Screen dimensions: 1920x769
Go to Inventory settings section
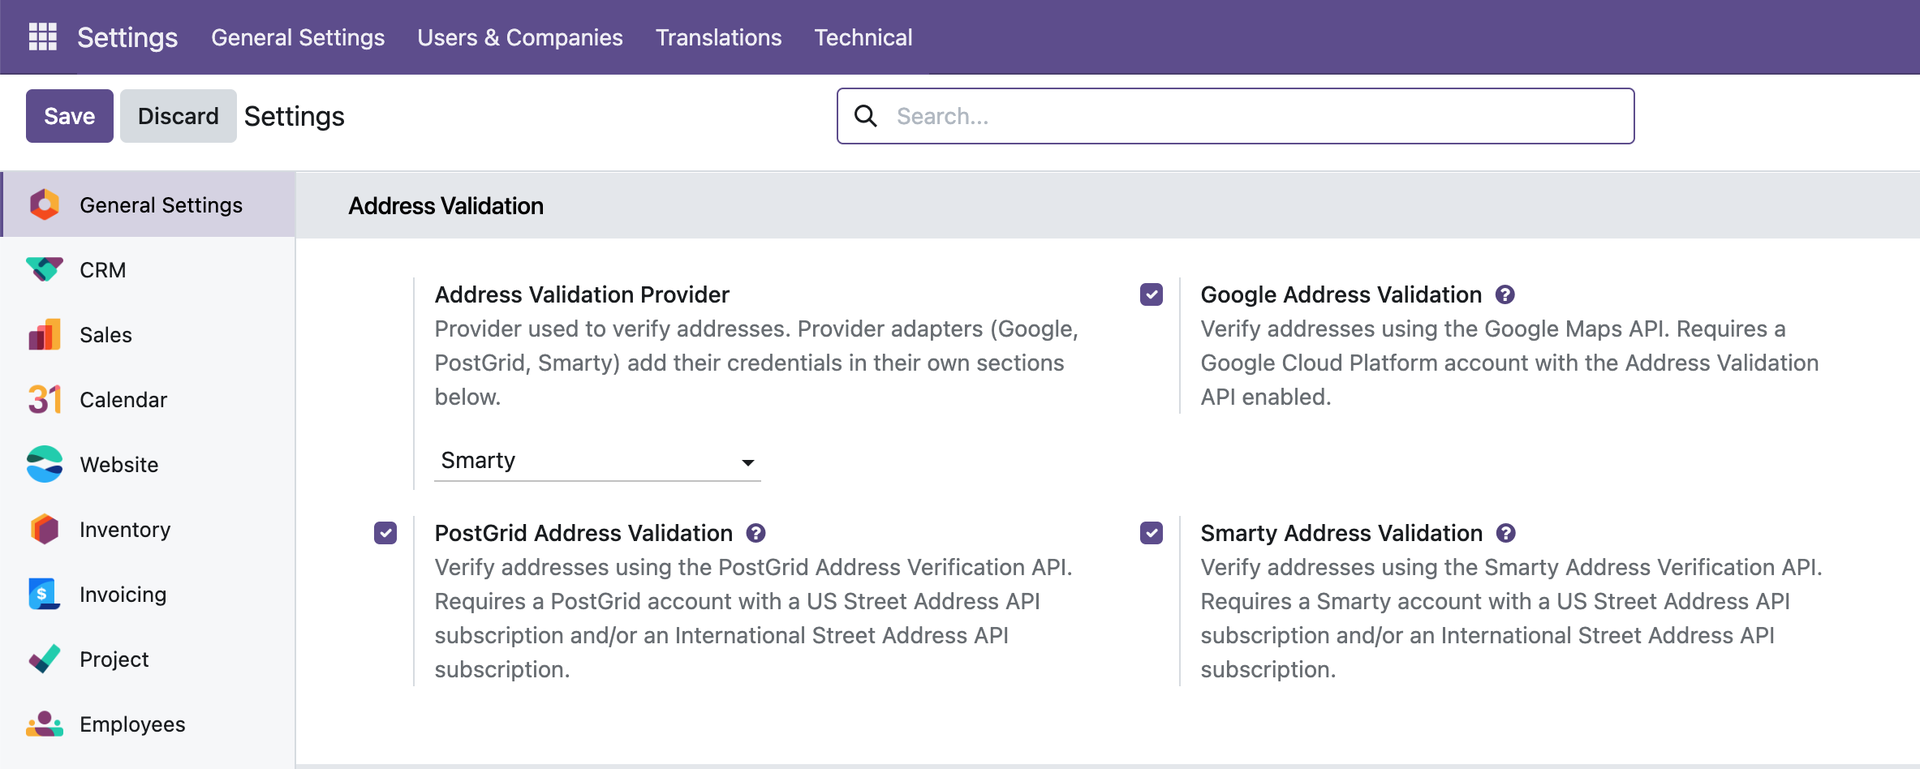pyautogui.click(x=148, y=530)
